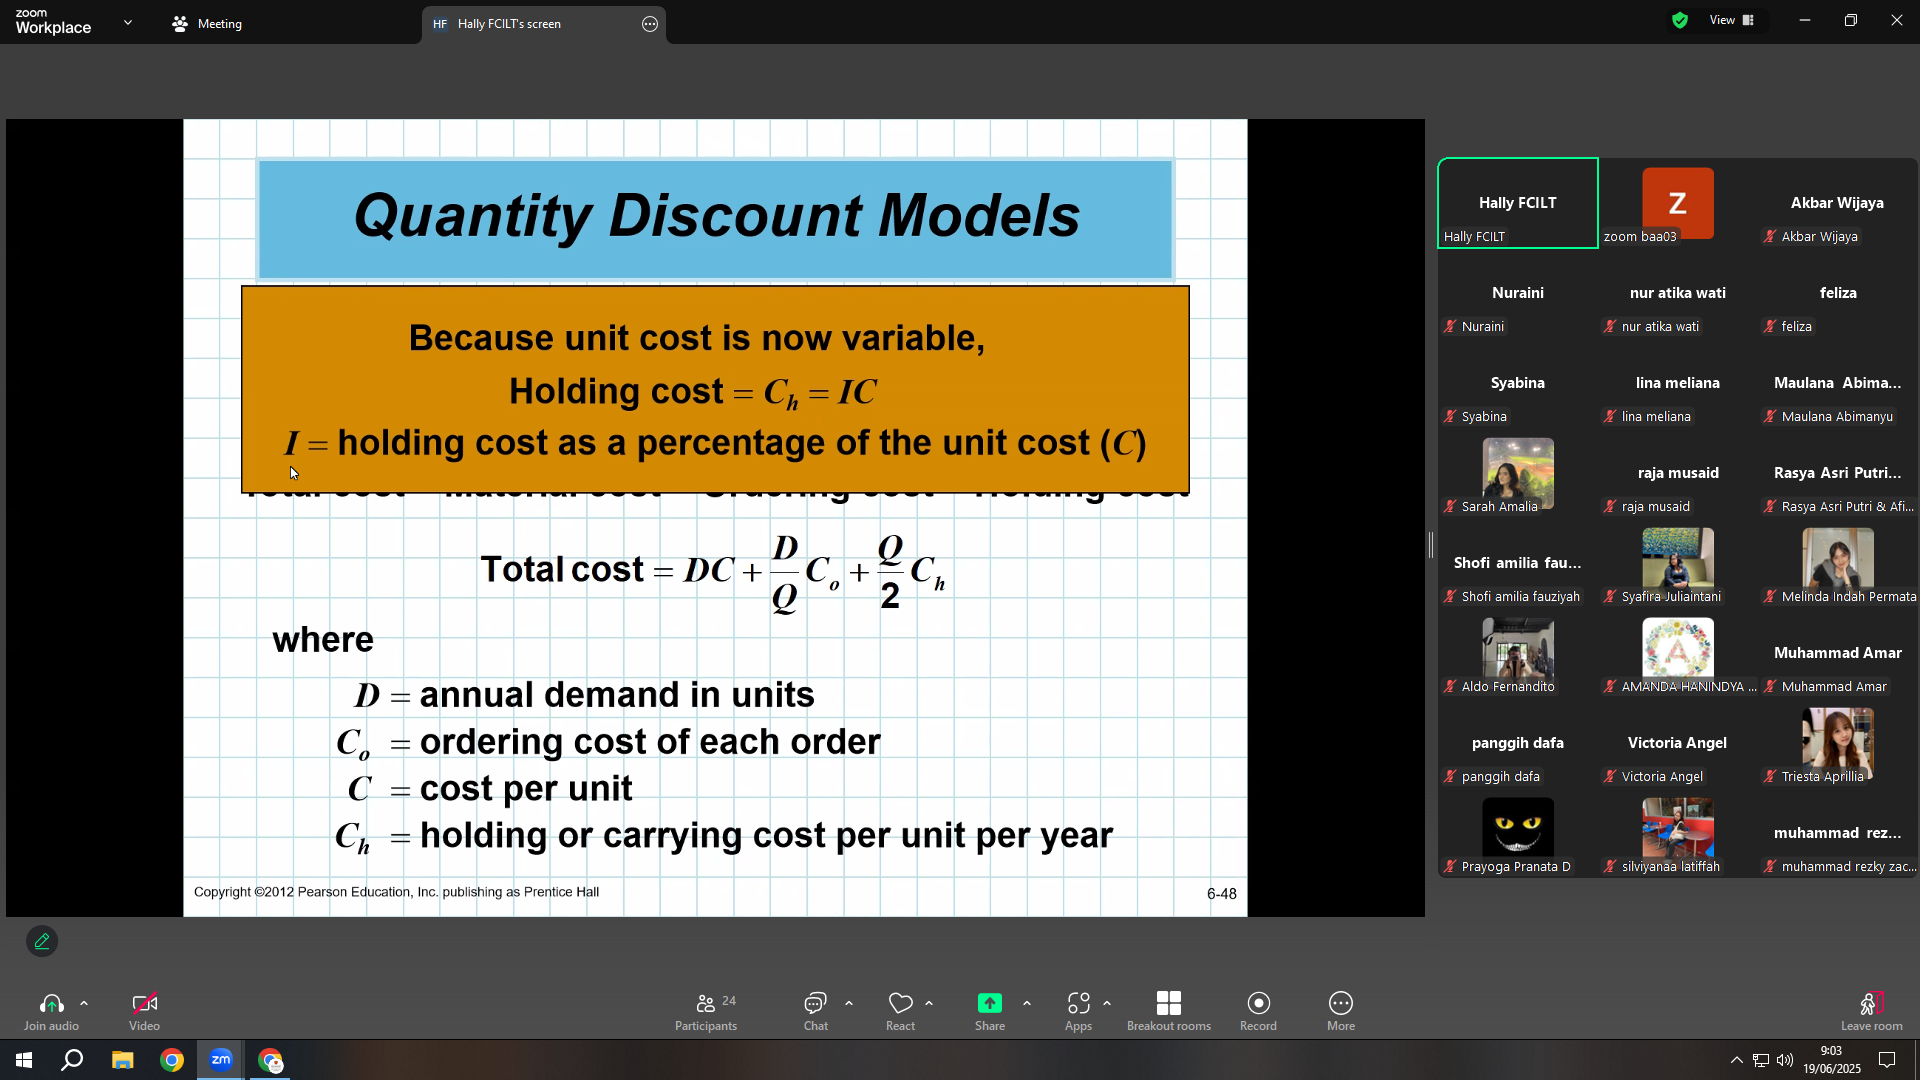Click Syabina's muted microphone icon
The height and width of the screenshot is (1080, 1920).
[x=1450, y=417]
